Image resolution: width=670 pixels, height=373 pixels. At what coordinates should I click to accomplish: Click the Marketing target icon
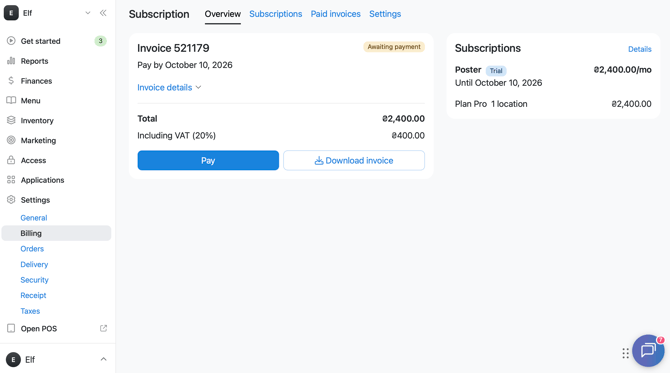11,140
